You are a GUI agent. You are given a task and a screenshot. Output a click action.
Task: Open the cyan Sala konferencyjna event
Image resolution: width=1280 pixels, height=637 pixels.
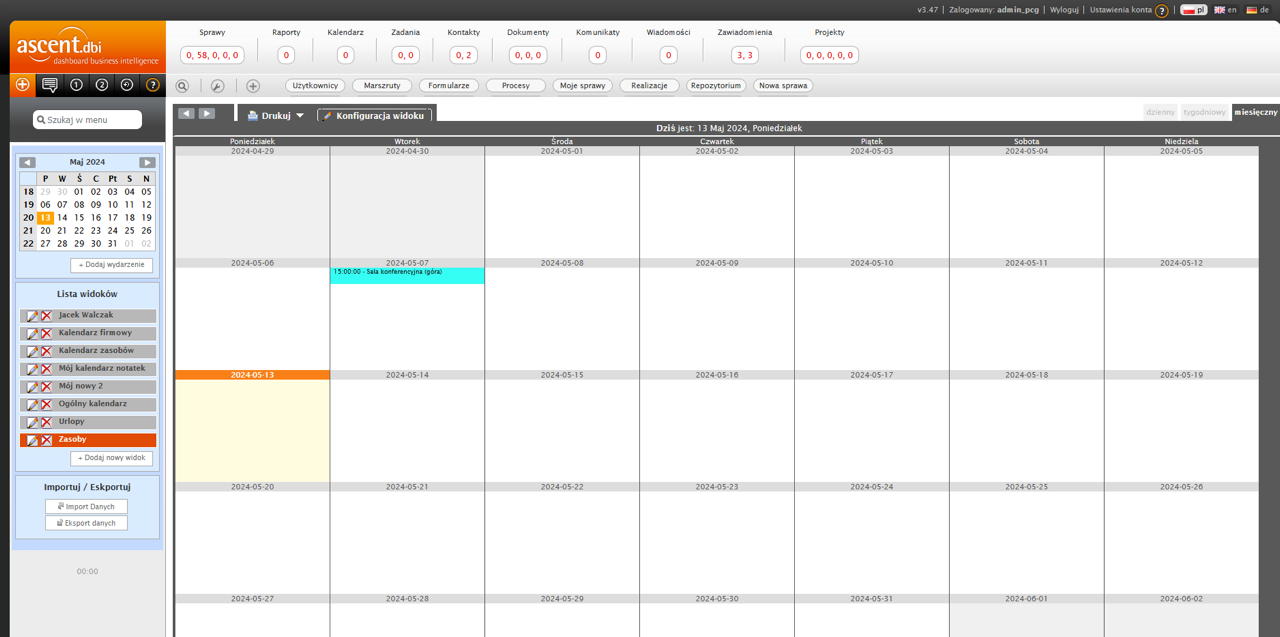[406, 275]
